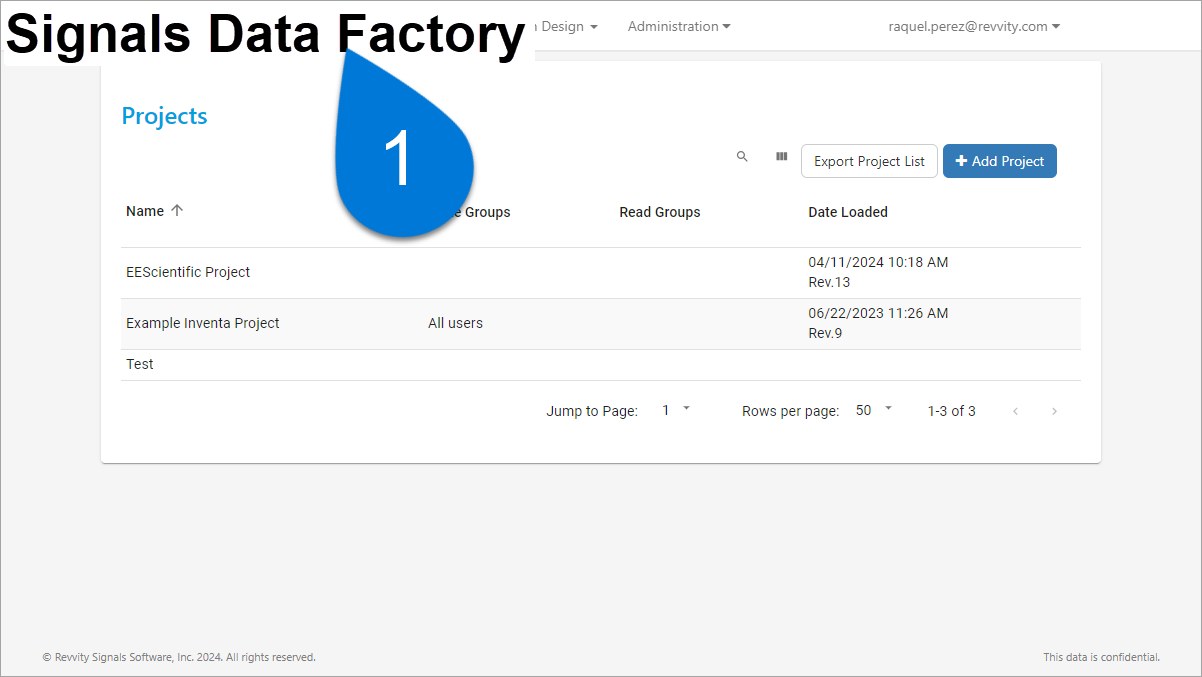Viewport: 1202px width, 677px height.
Task: Open the EEScientific Project row
Action: coord(600,272)
